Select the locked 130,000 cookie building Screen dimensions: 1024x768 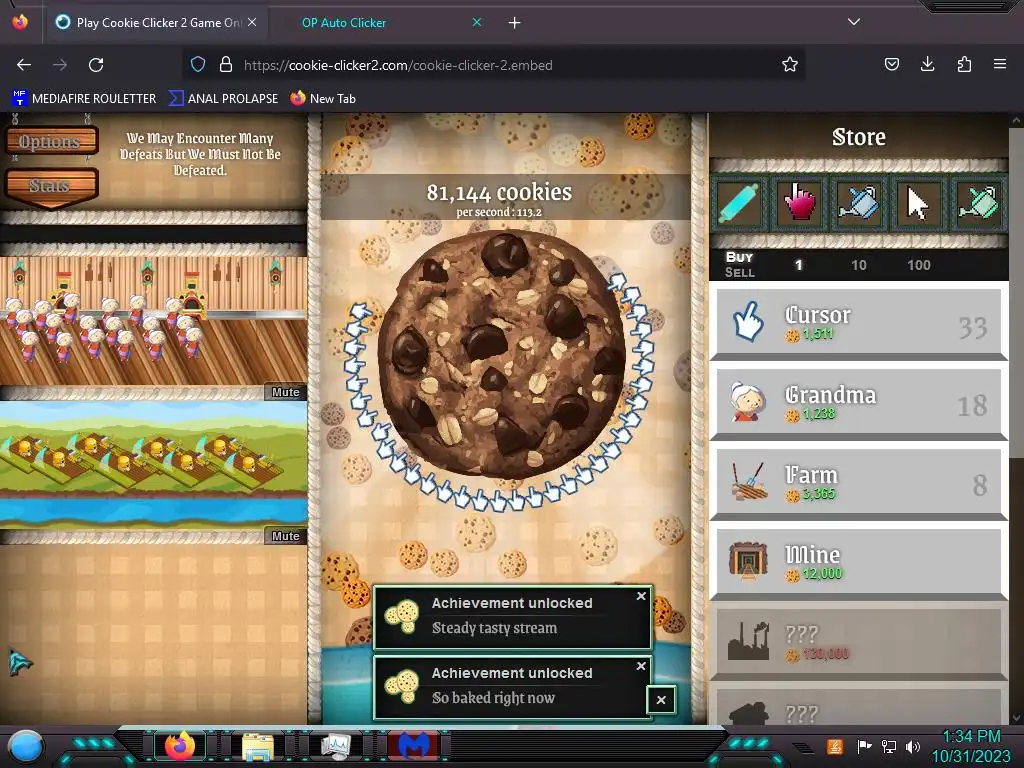tap(859, 644)
